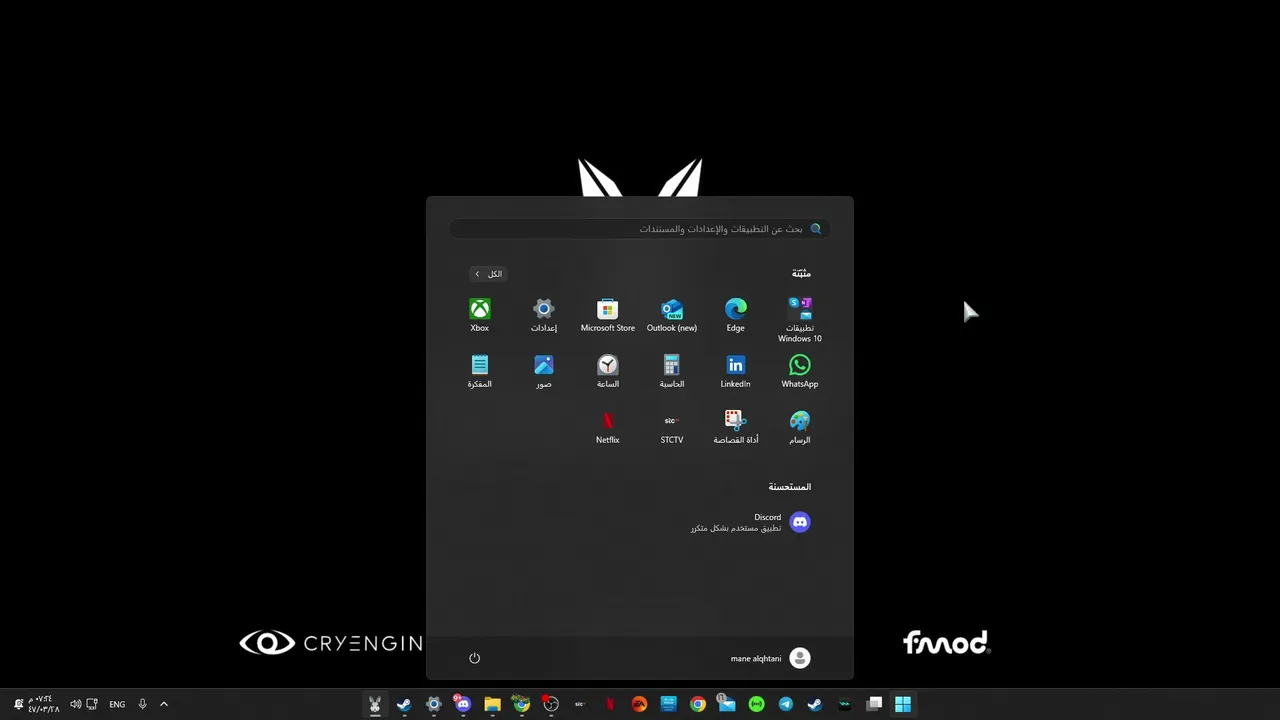Click the rabbit app taskbar icon
The image size is (1280, 720).
(x=375, y=704)
